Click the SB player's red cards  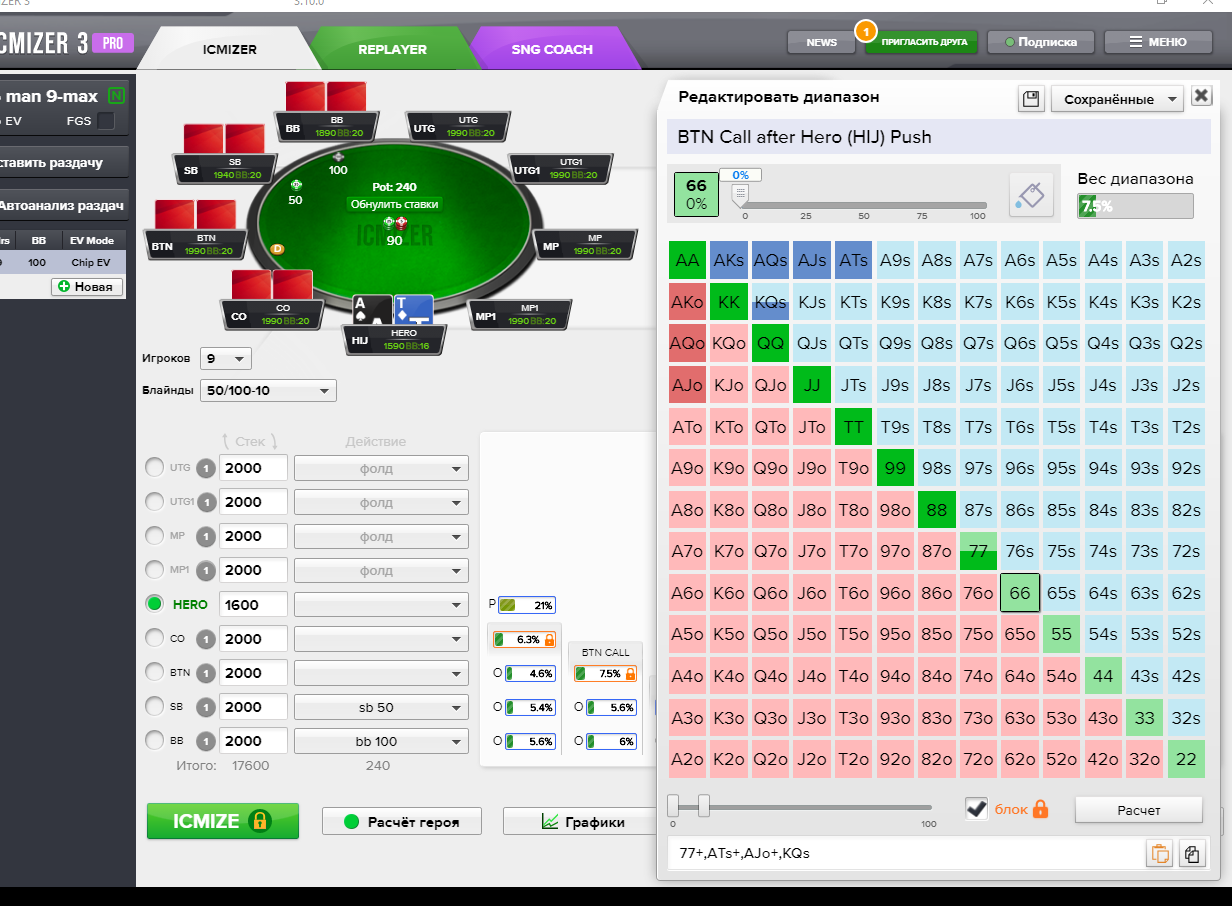click(x=224, y=139)
